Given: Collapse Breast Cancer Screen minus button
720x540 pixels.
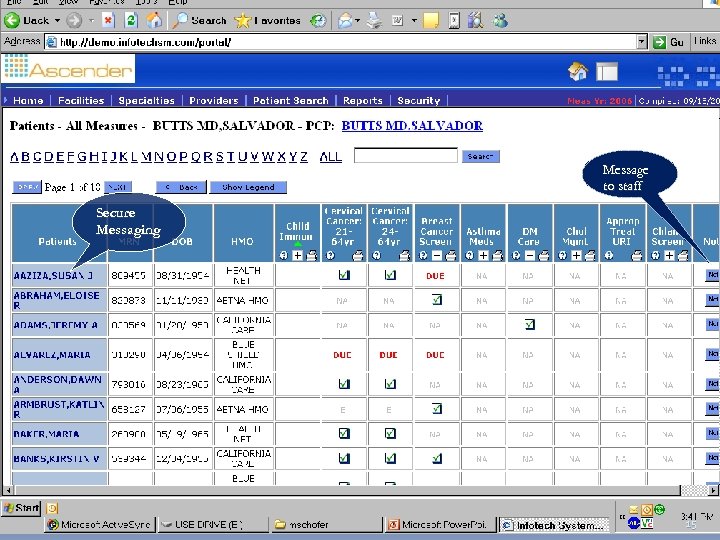Looking at the screenshot, I should 437,256.
